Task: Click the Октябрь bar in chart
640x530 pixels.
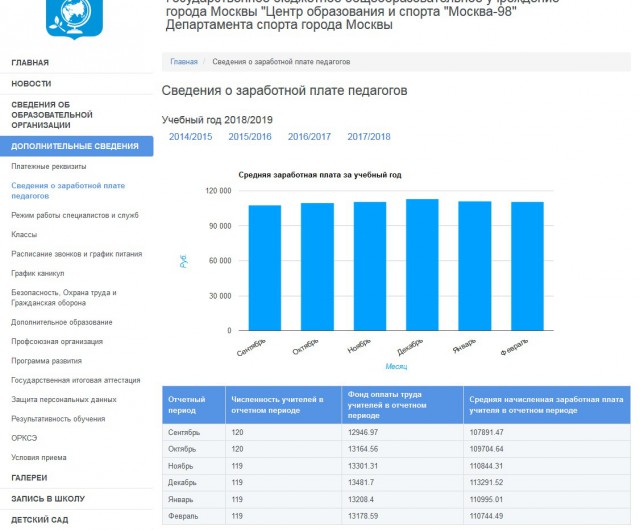Action: point(317,267)
